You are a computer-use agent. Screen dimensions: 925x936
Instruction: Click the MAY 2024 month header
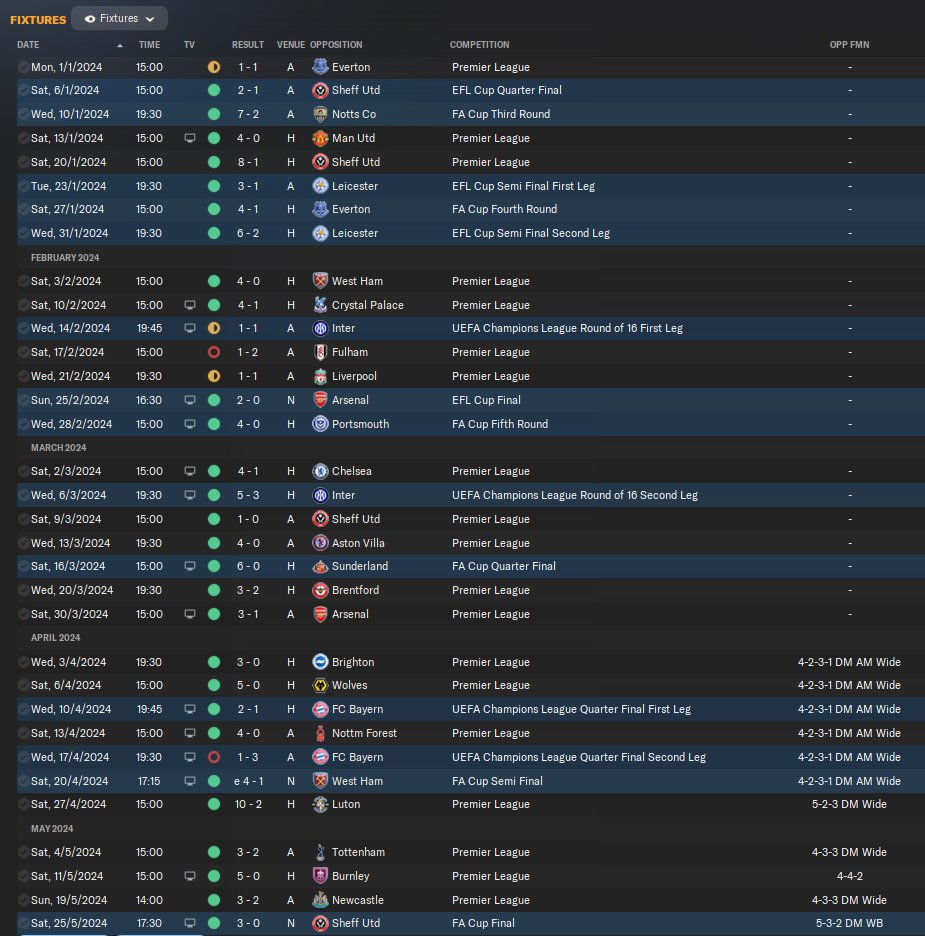(52, 829)
